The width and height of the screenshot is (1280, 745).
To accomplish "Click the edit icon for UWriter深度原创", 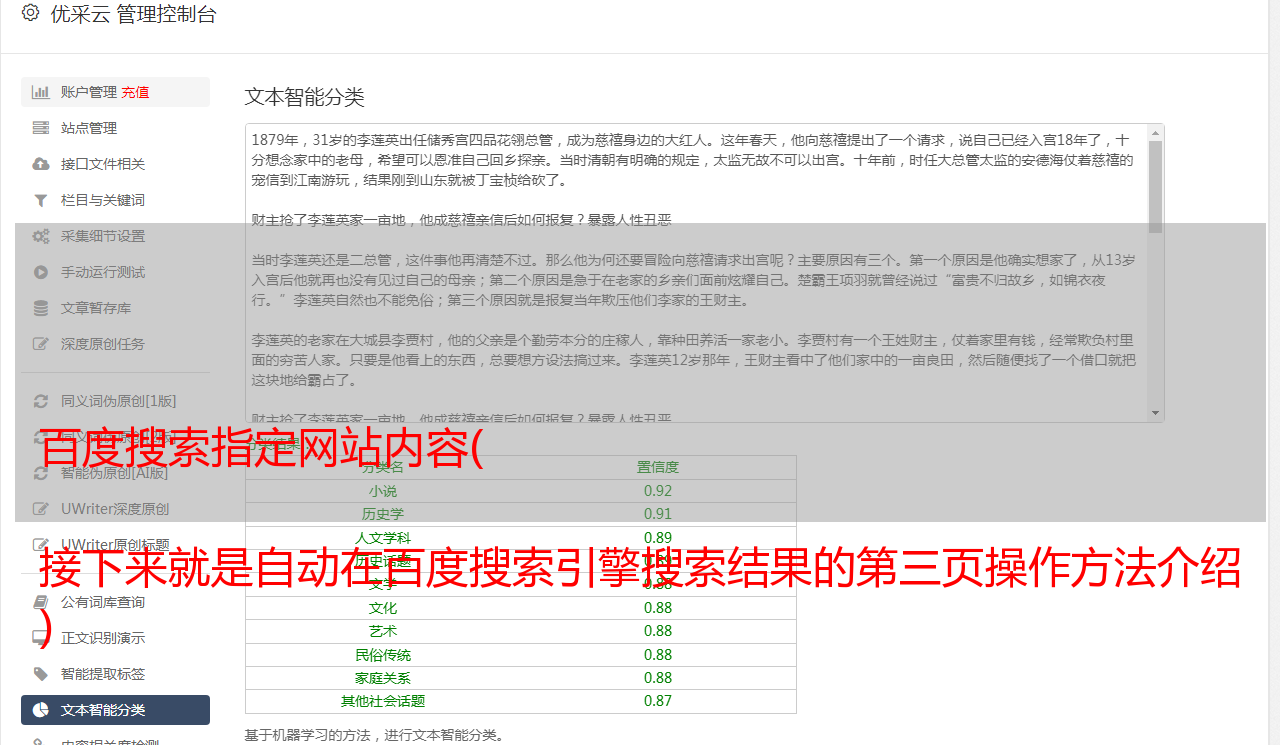I will pos(41,509).
